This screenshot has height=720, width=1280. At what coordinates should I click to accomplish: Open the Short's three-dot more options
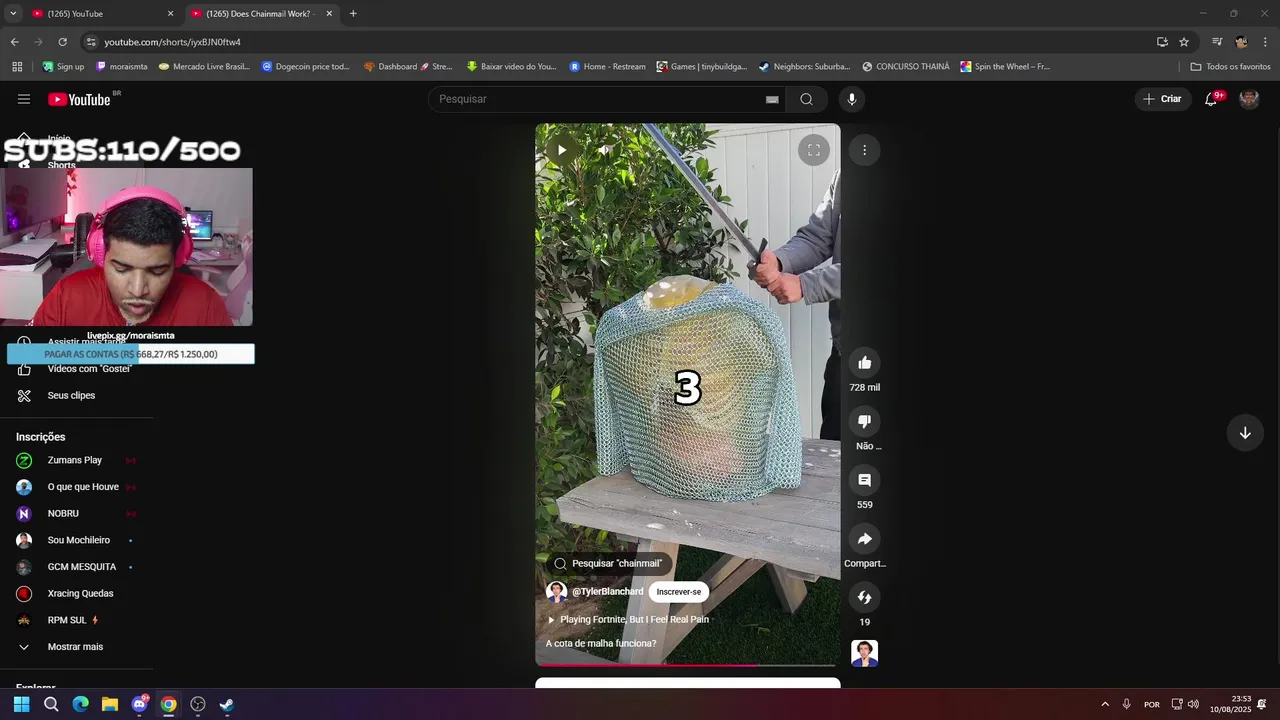click(865, 150)
